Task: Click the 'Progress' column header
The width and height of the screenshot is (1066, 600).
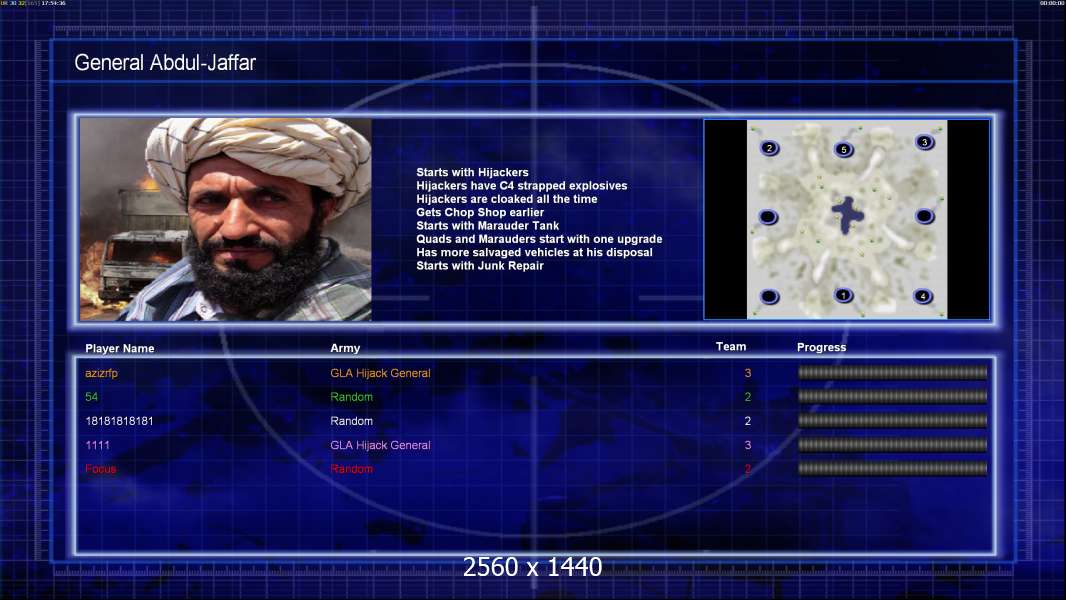Action: [x=821, y=347]
